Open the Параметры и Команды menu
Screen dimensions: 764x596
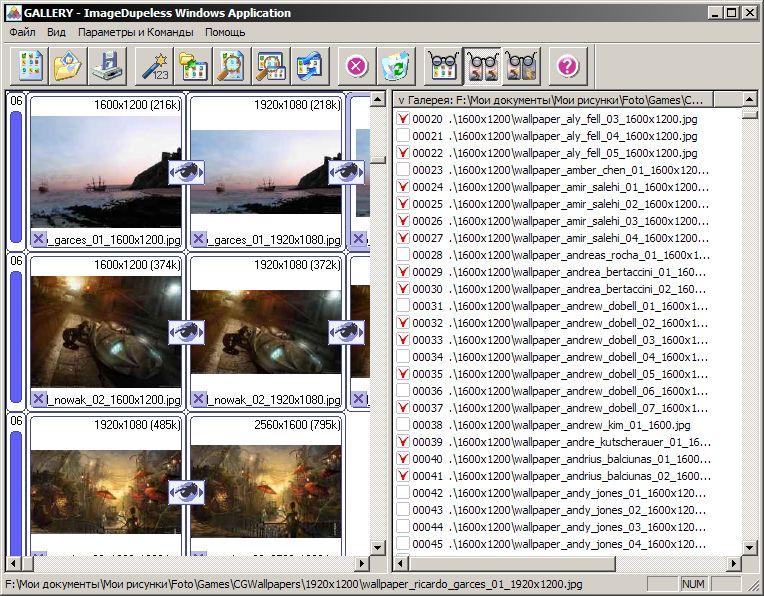click(x=137, y=32)
